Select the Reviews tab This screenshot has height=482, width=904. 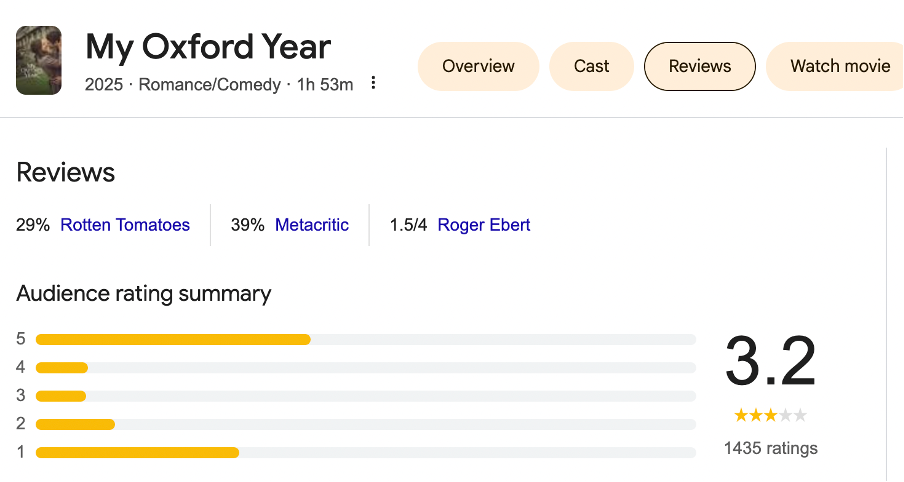click(699, 66)
